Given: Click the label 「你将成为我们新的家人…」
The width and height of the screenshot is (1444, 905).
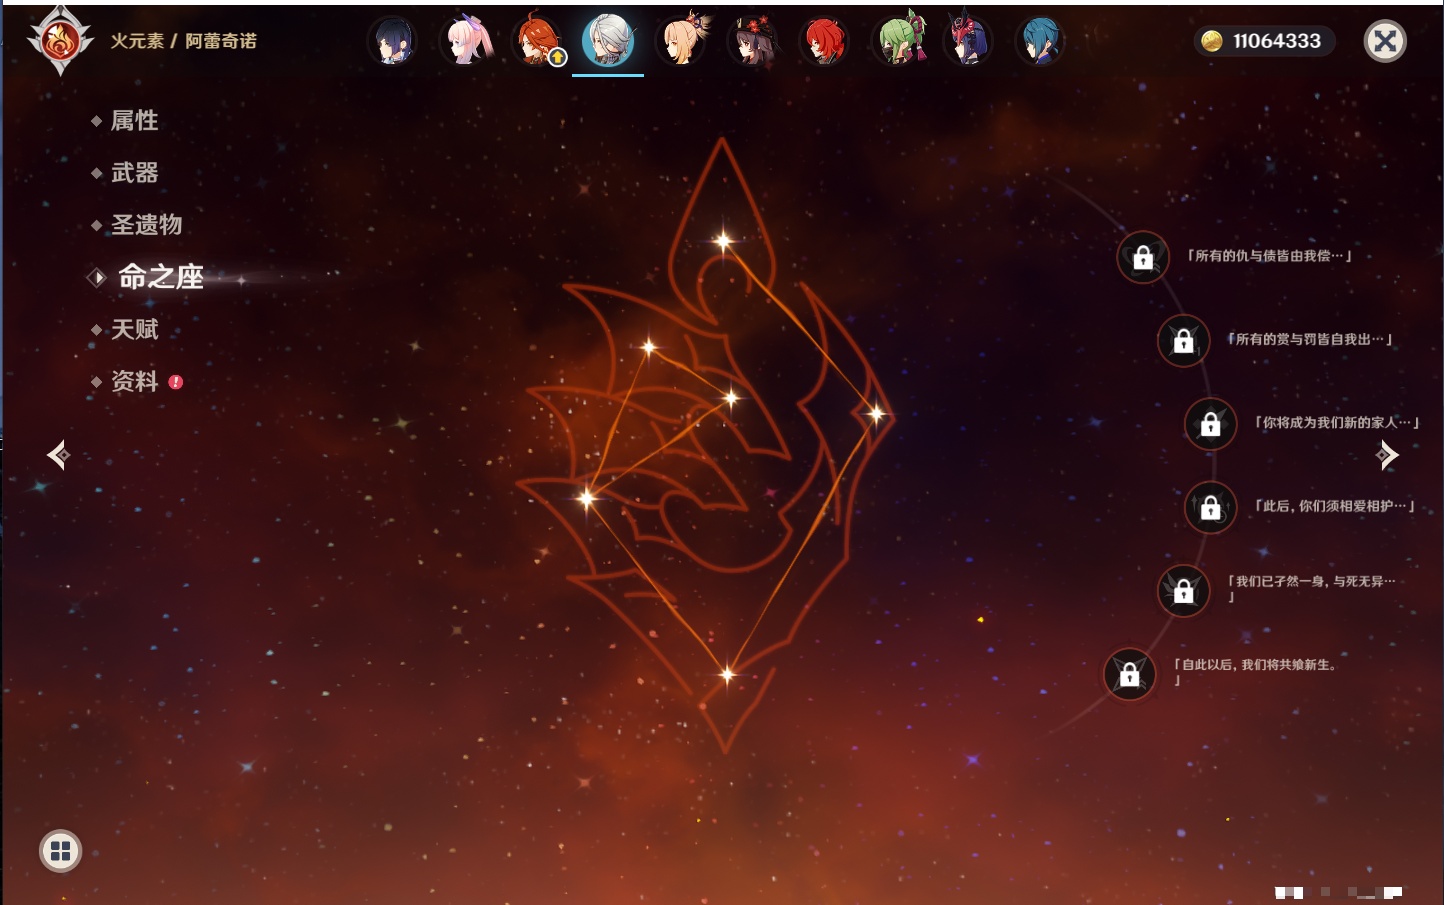Looking at the screenshot, I should pos(1337,422).
